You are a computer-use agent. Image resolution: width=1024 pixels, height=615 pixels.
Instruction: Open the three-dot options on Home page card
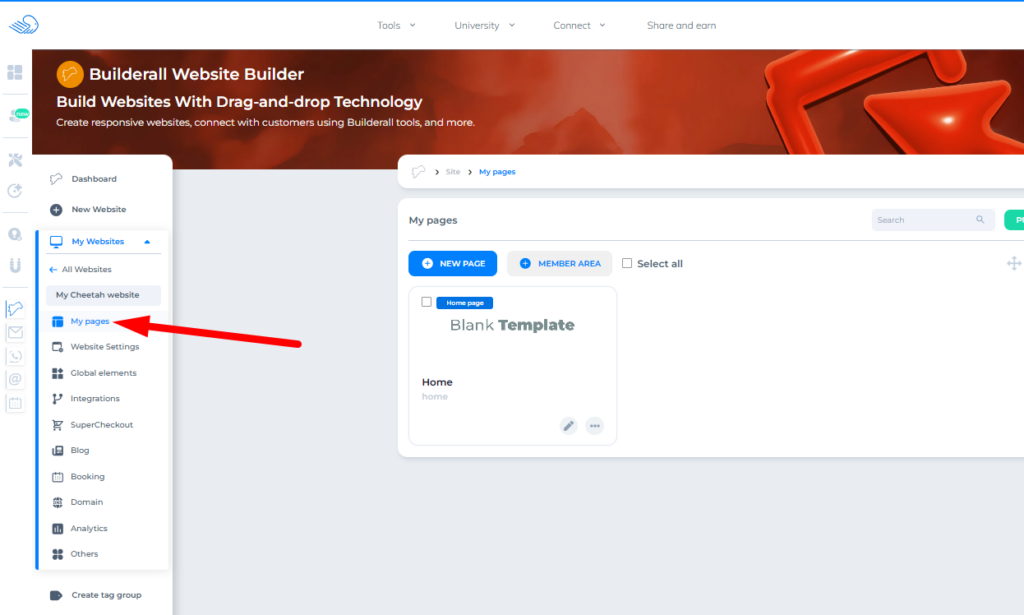595,426
